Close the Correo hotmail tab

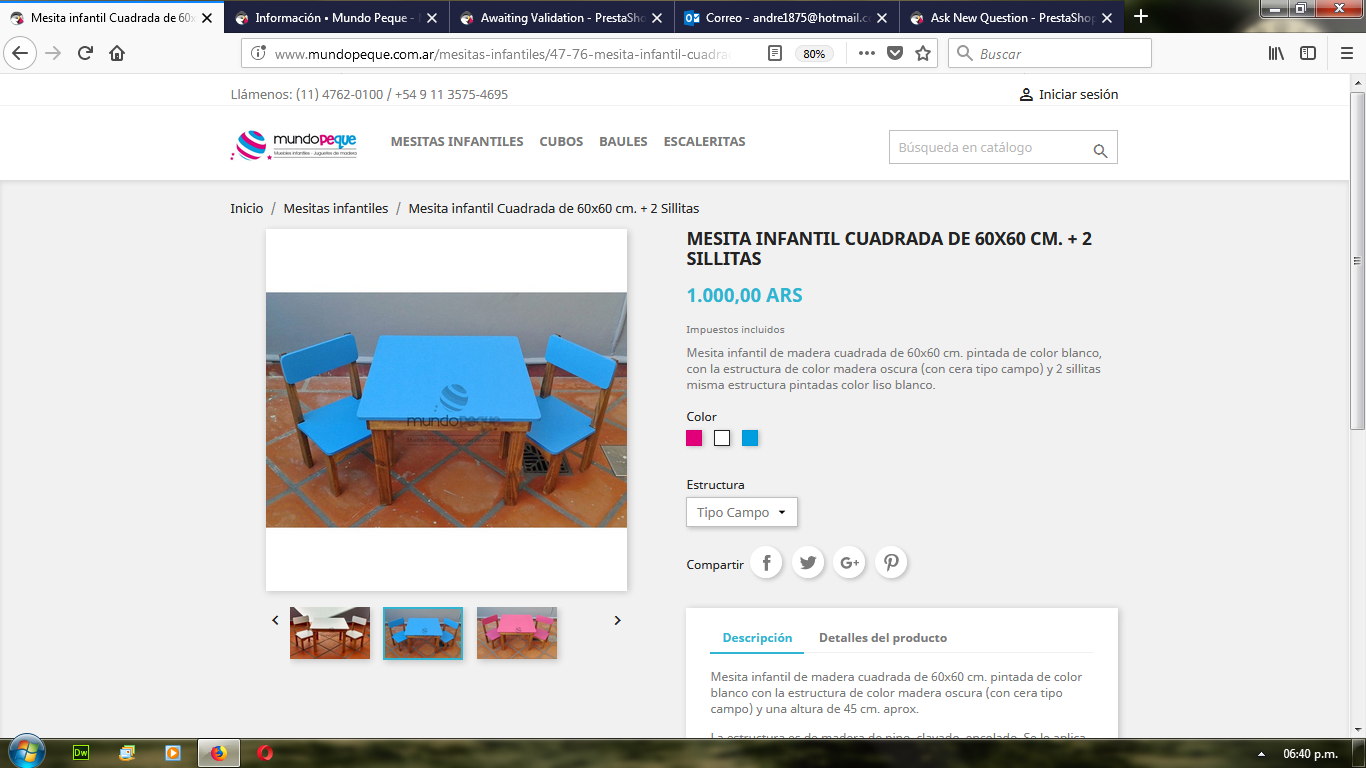[882, 17]
